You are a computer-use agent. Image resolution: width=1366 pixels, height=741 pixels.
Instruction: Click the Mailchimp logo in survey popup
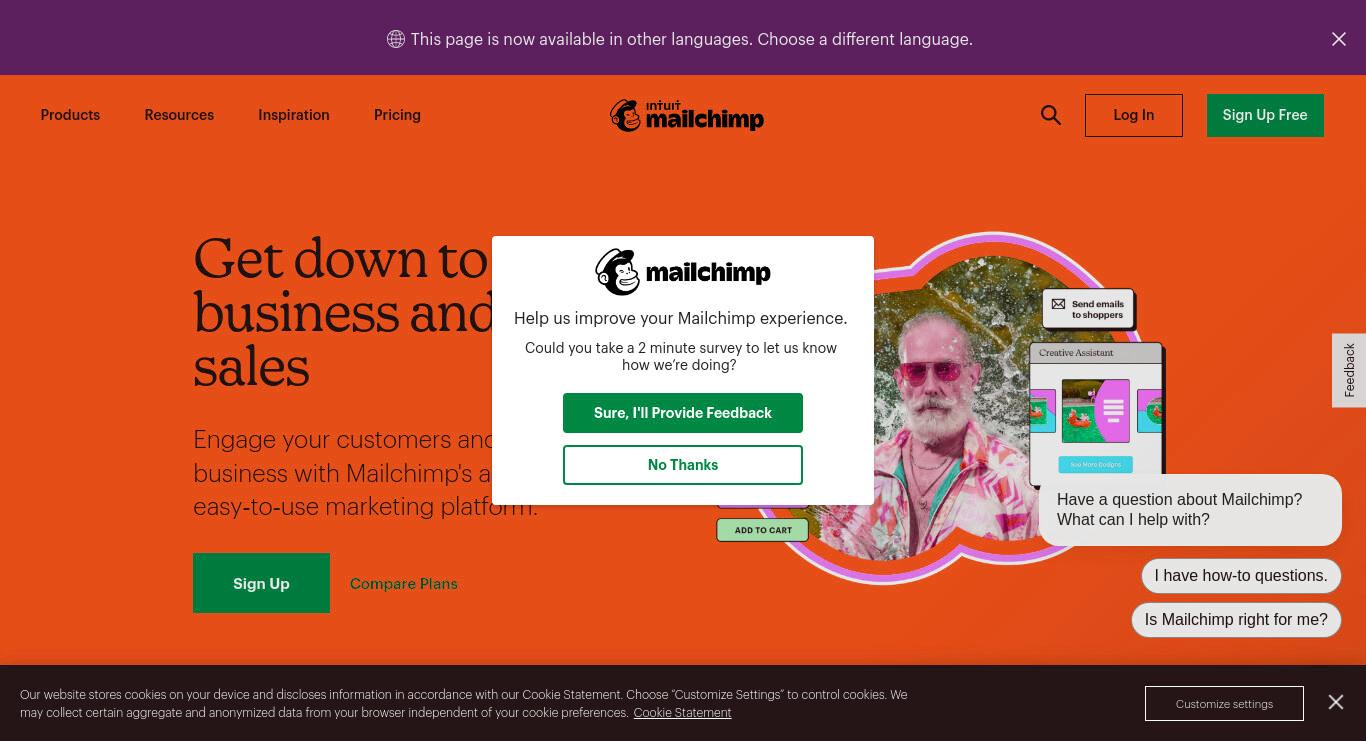[x=683, y=272]
